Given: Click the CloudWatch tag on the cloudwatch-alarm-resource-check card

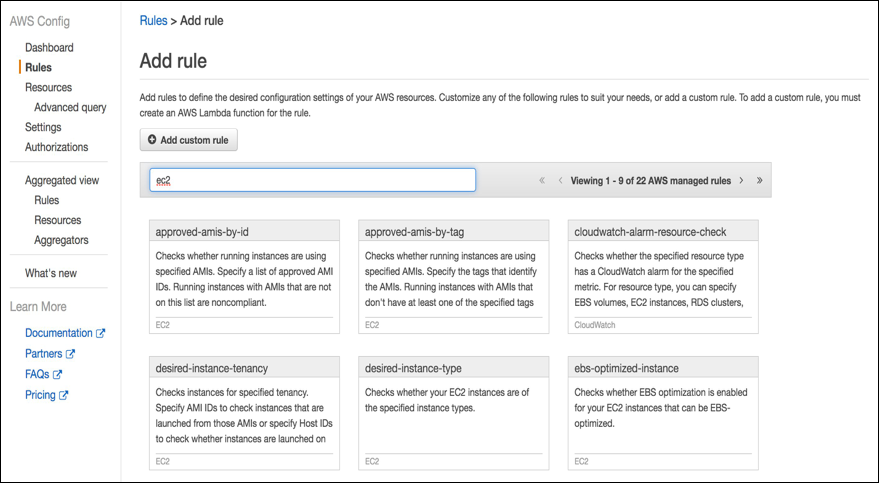Looking at the screenshot, I should point(595,325).
